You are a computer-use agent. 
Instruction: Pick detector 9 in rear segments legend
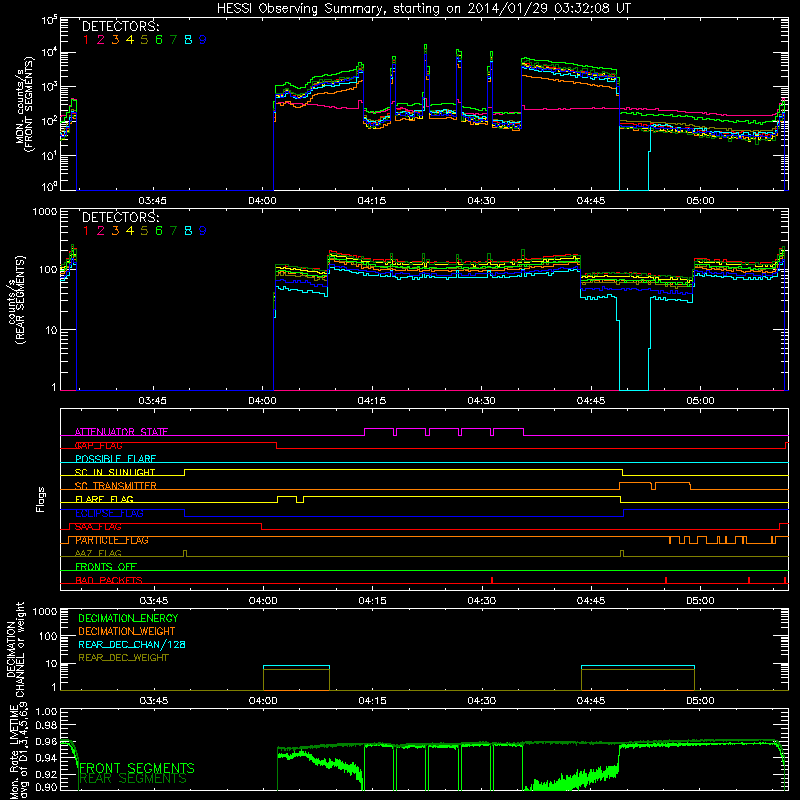pyautogui.click(x=203, y=231)
